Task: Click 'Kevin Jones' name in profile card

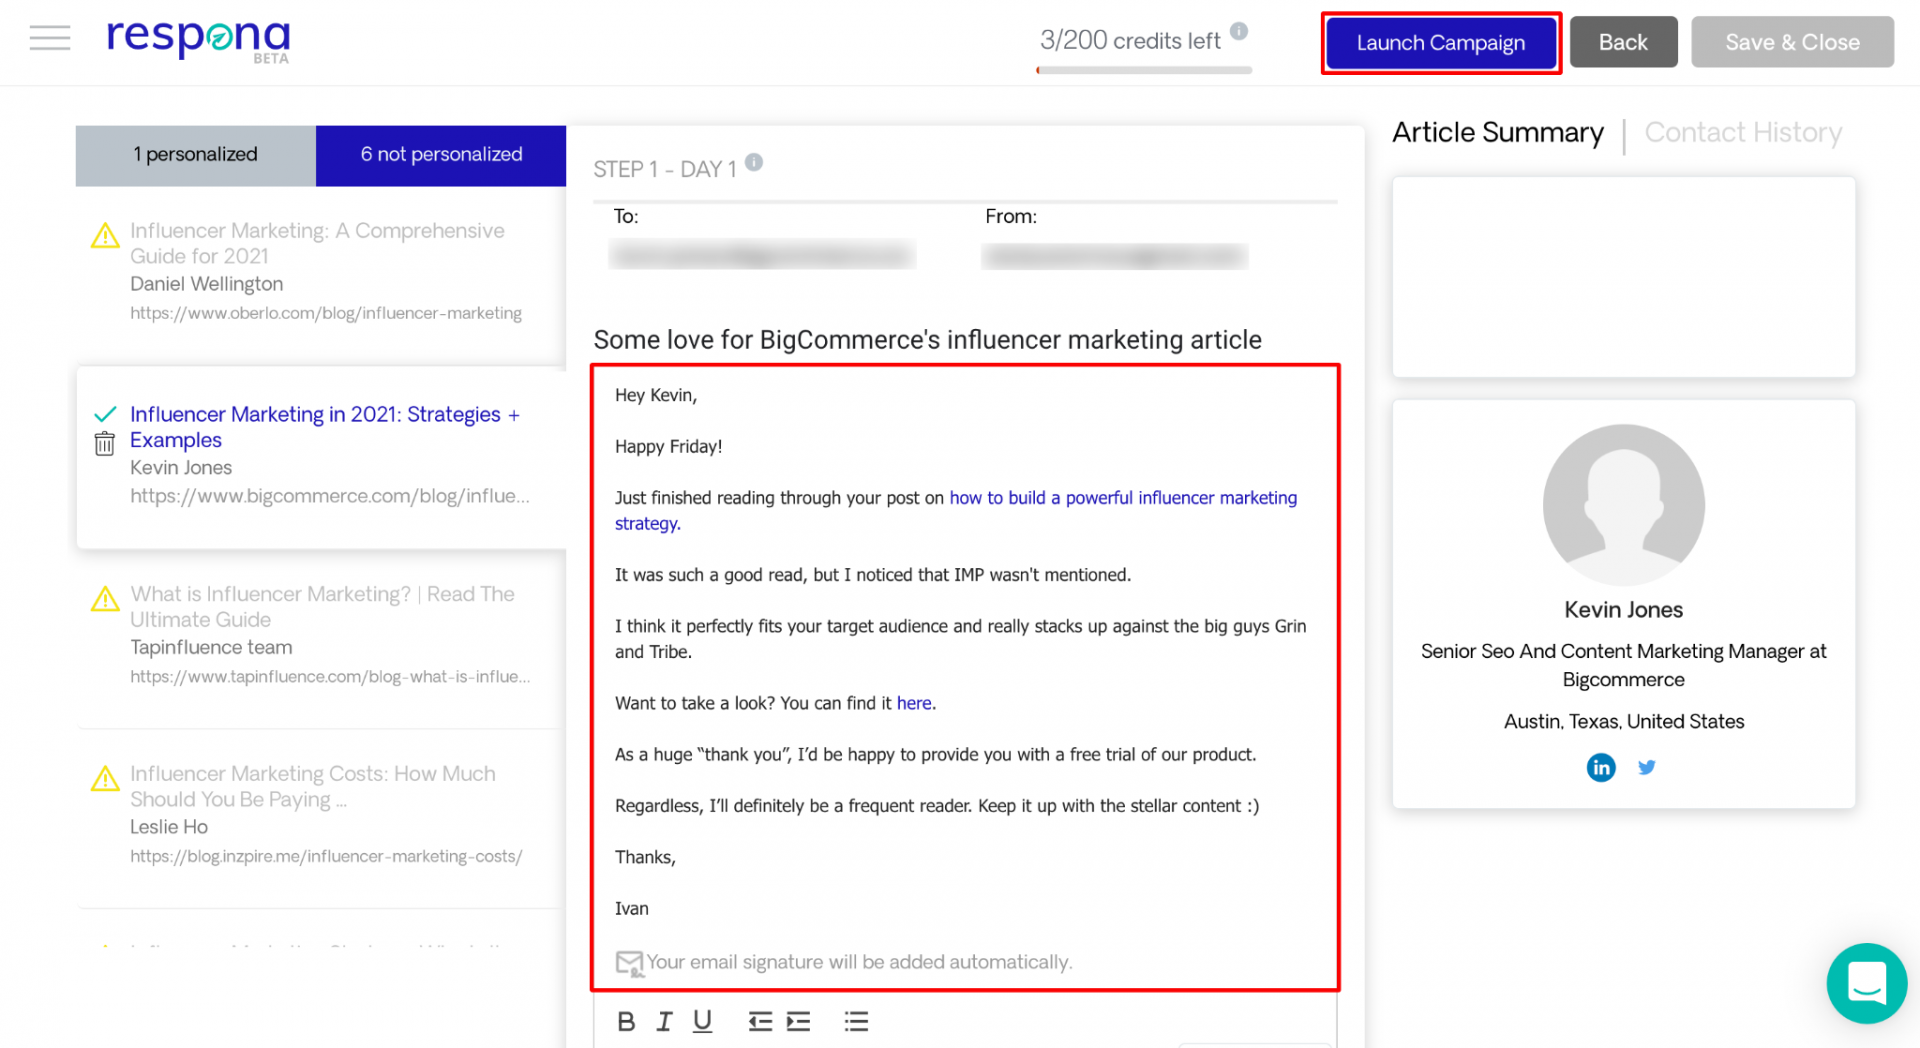Action: click(x=1623, y=610)
